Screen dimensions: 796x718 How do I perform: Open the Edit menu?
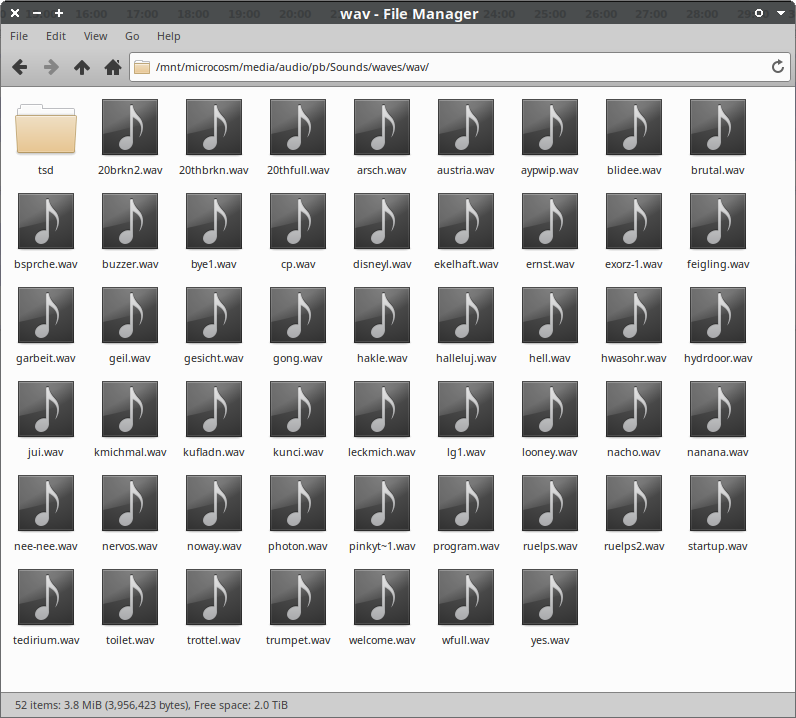pyautogui.click(x=56, y=36)
